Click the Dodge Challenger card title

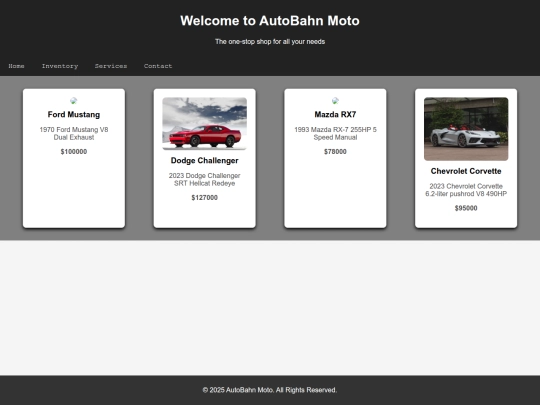[205, 160]
